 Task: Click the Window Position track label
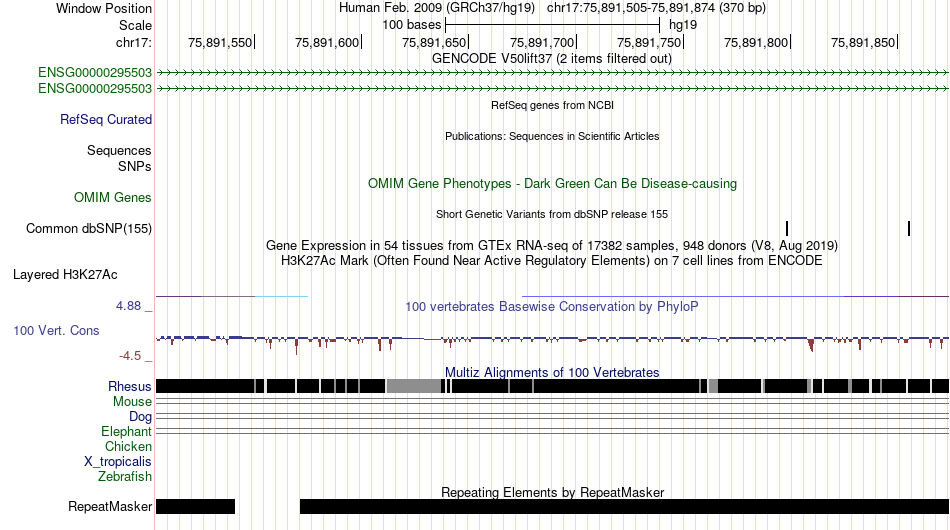pyautogui.click(x=104, y=8)
